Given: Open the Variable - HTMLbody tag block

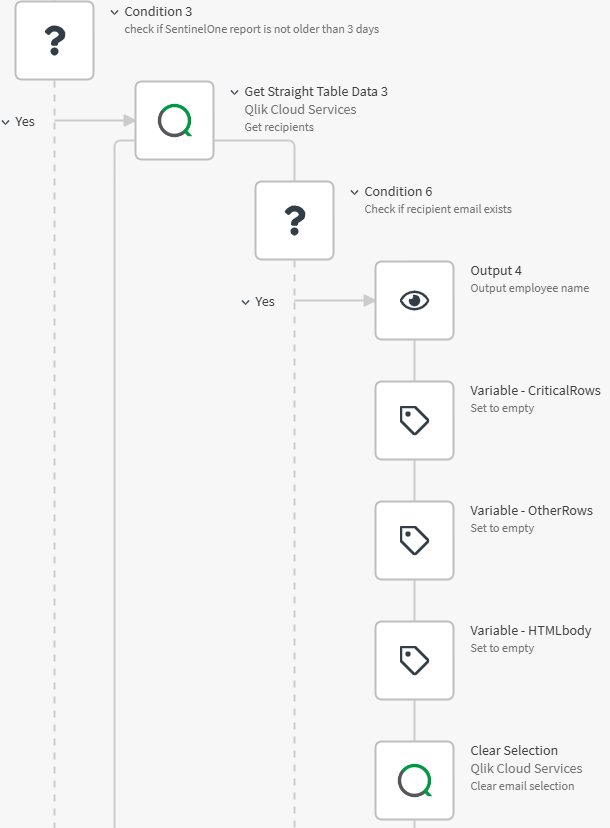Looking at the screenshot, I should click(x=415, y=660).
